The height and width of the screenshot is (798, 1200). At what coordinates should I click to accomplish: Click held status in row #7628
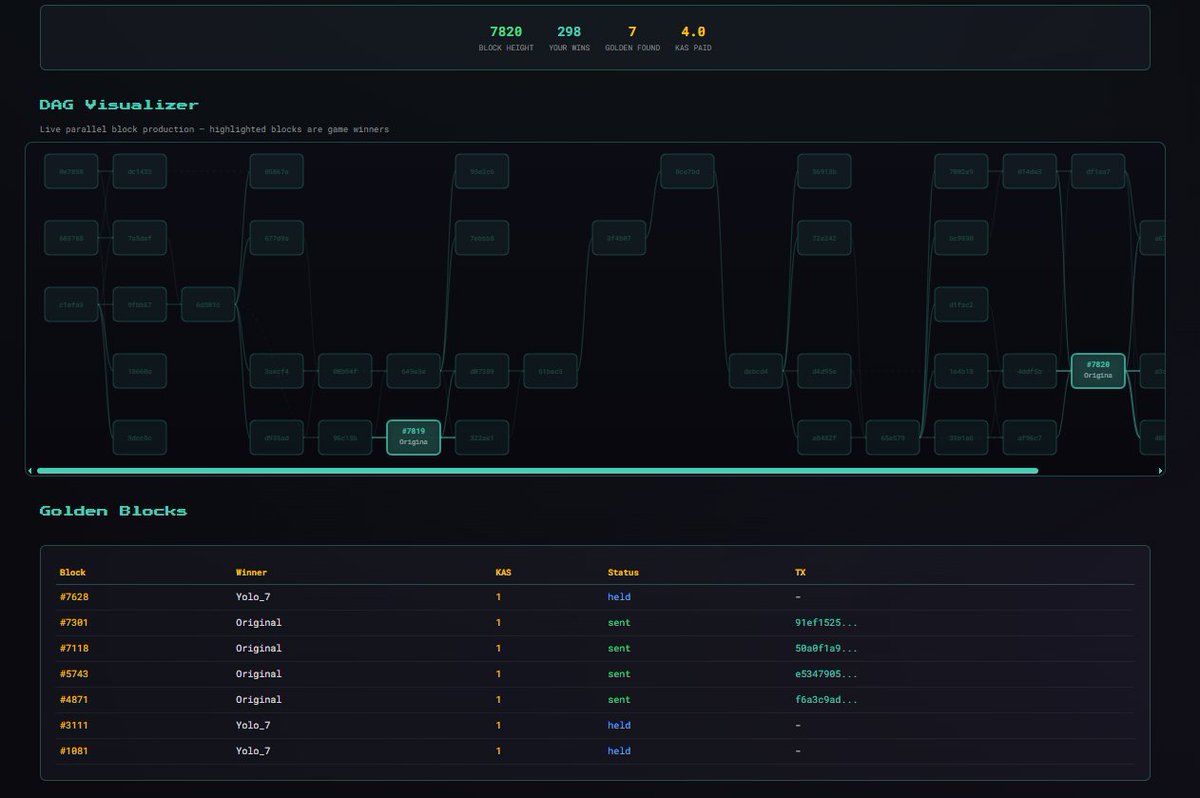(x=619, y=597)
